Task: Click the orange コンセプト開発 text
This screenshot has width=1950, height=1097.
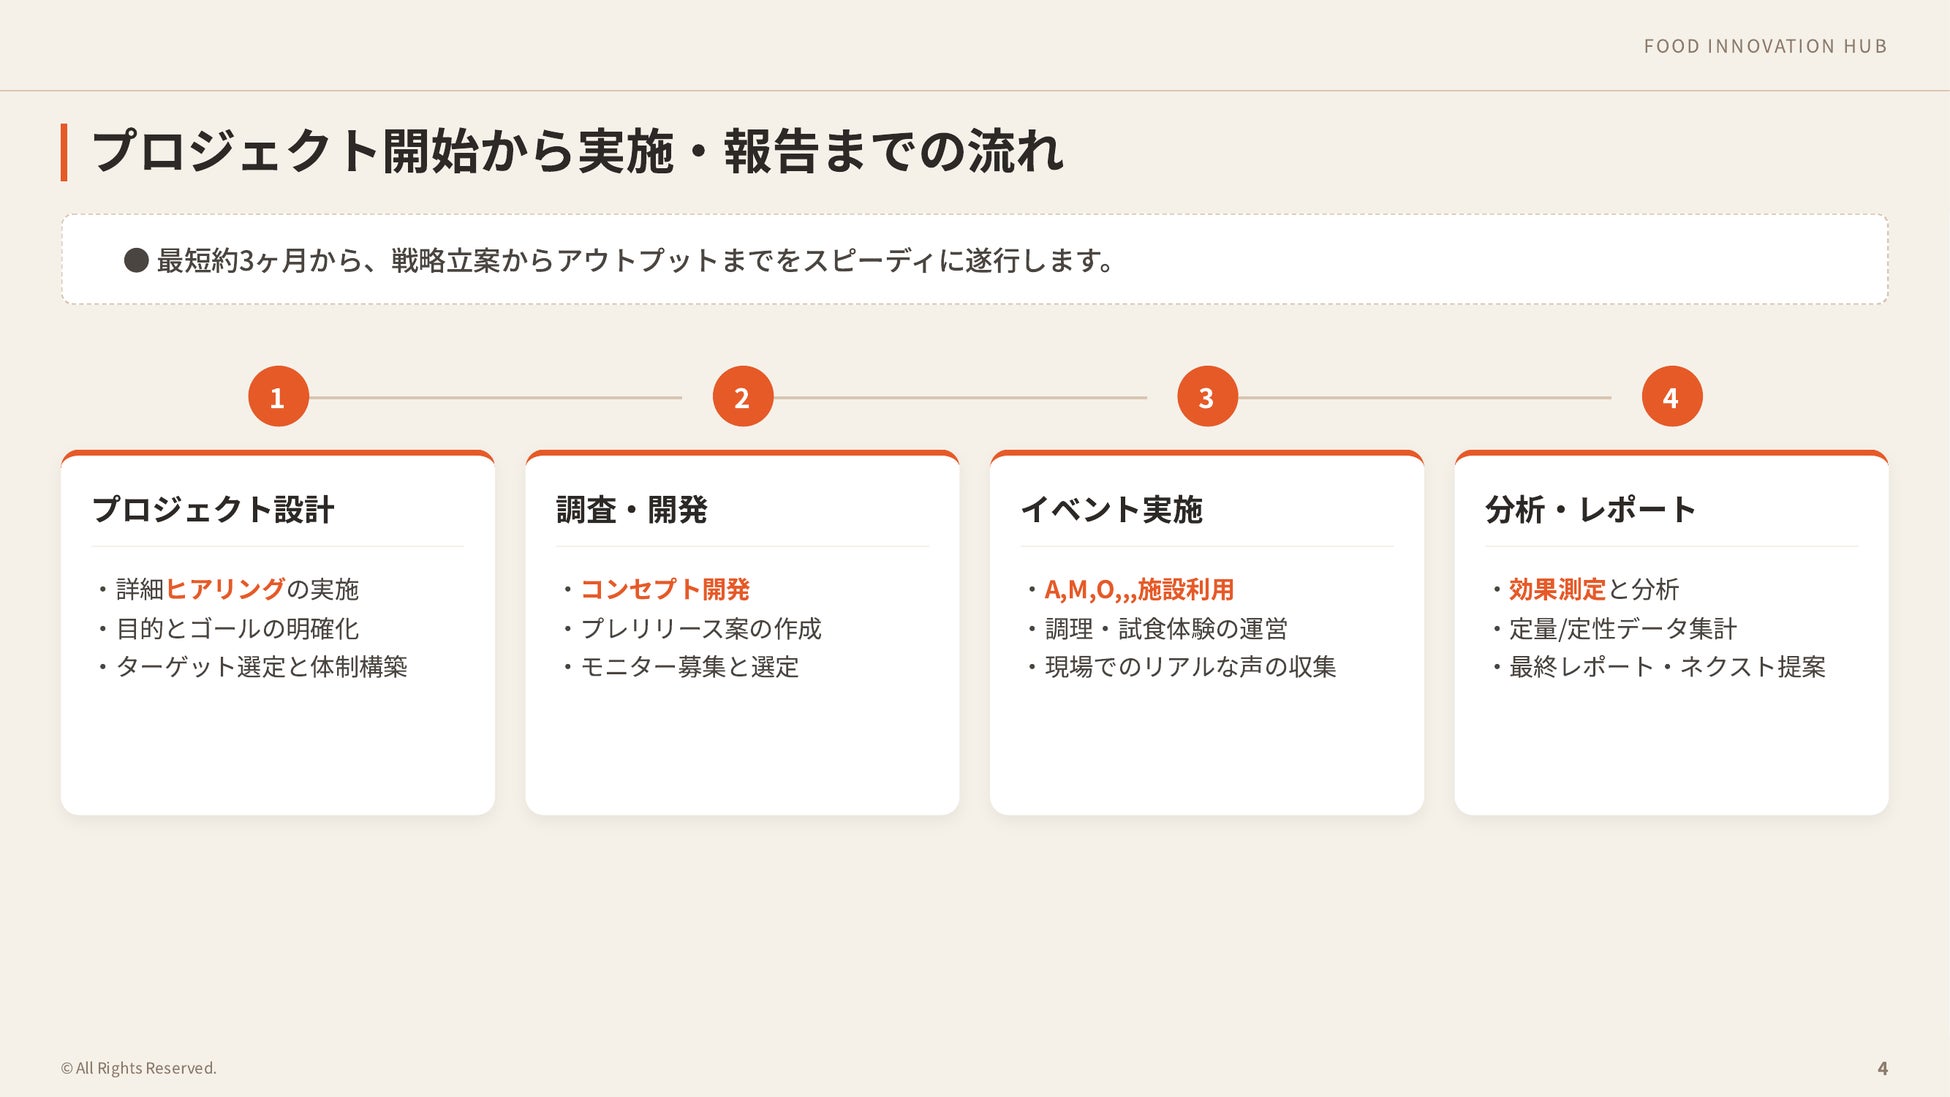Action: pyautogui.click(x=665, y=589)
